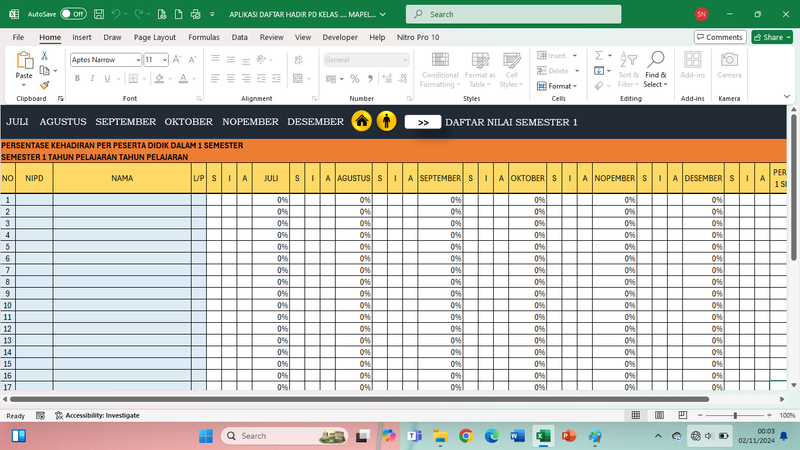The image size is (800, 450).
Task: Open the font name dropdown Aptos Narrow
Action: coord(138,60)
